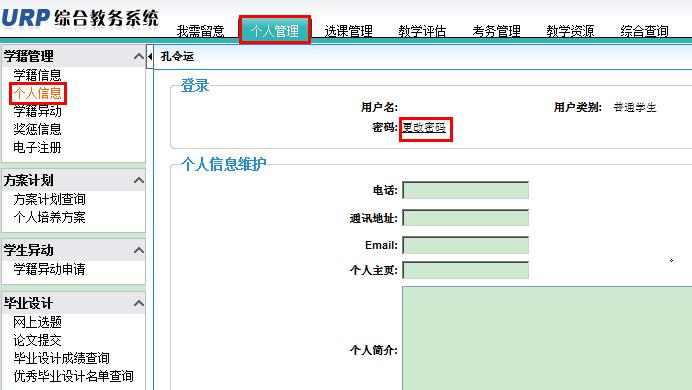Click the URP 综合教务系统 logo

[80, 18]
